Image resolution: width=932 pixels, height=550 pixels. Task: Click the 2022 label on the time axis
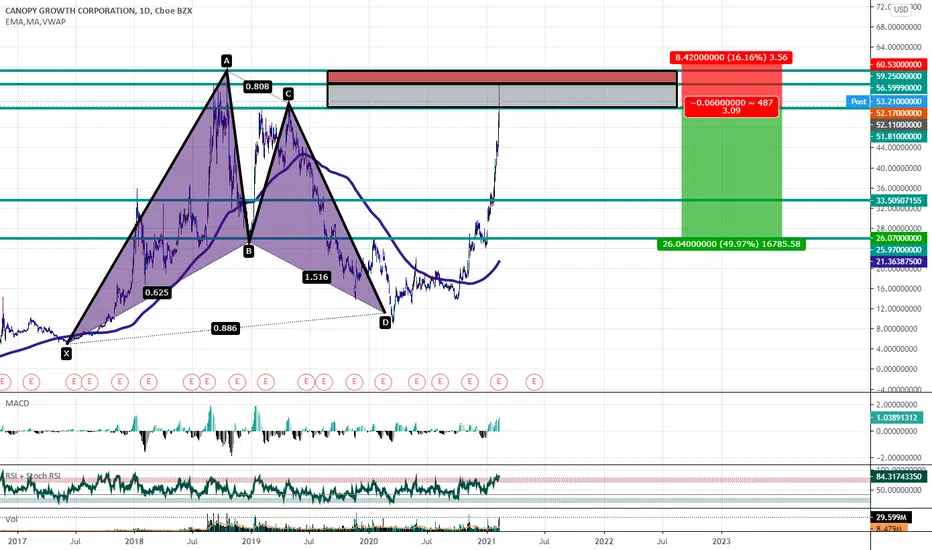pos(604,541)
